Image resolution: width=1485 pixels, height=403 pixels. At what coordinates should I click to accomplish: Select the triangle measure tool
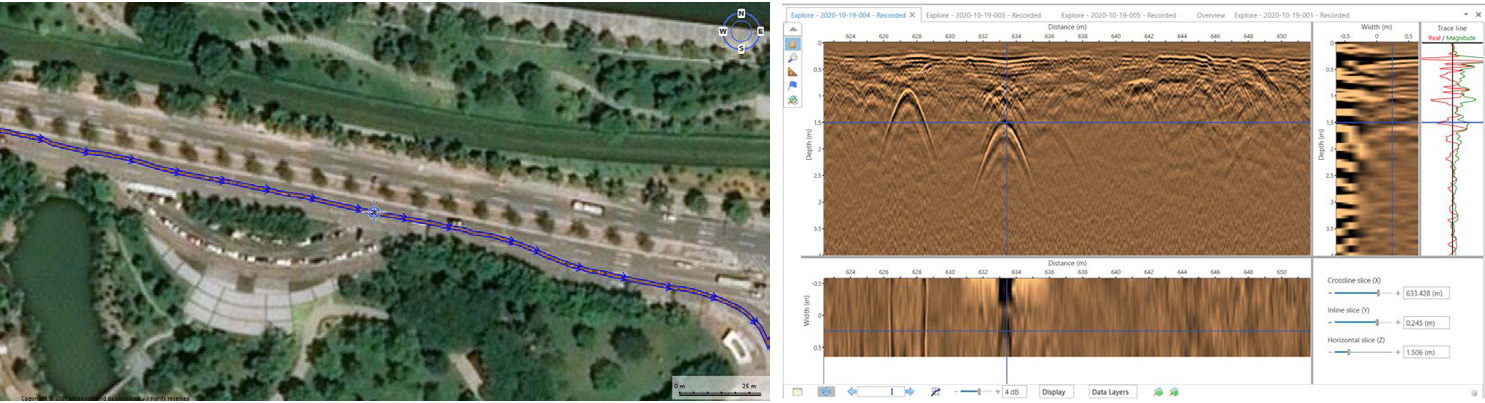794,72
